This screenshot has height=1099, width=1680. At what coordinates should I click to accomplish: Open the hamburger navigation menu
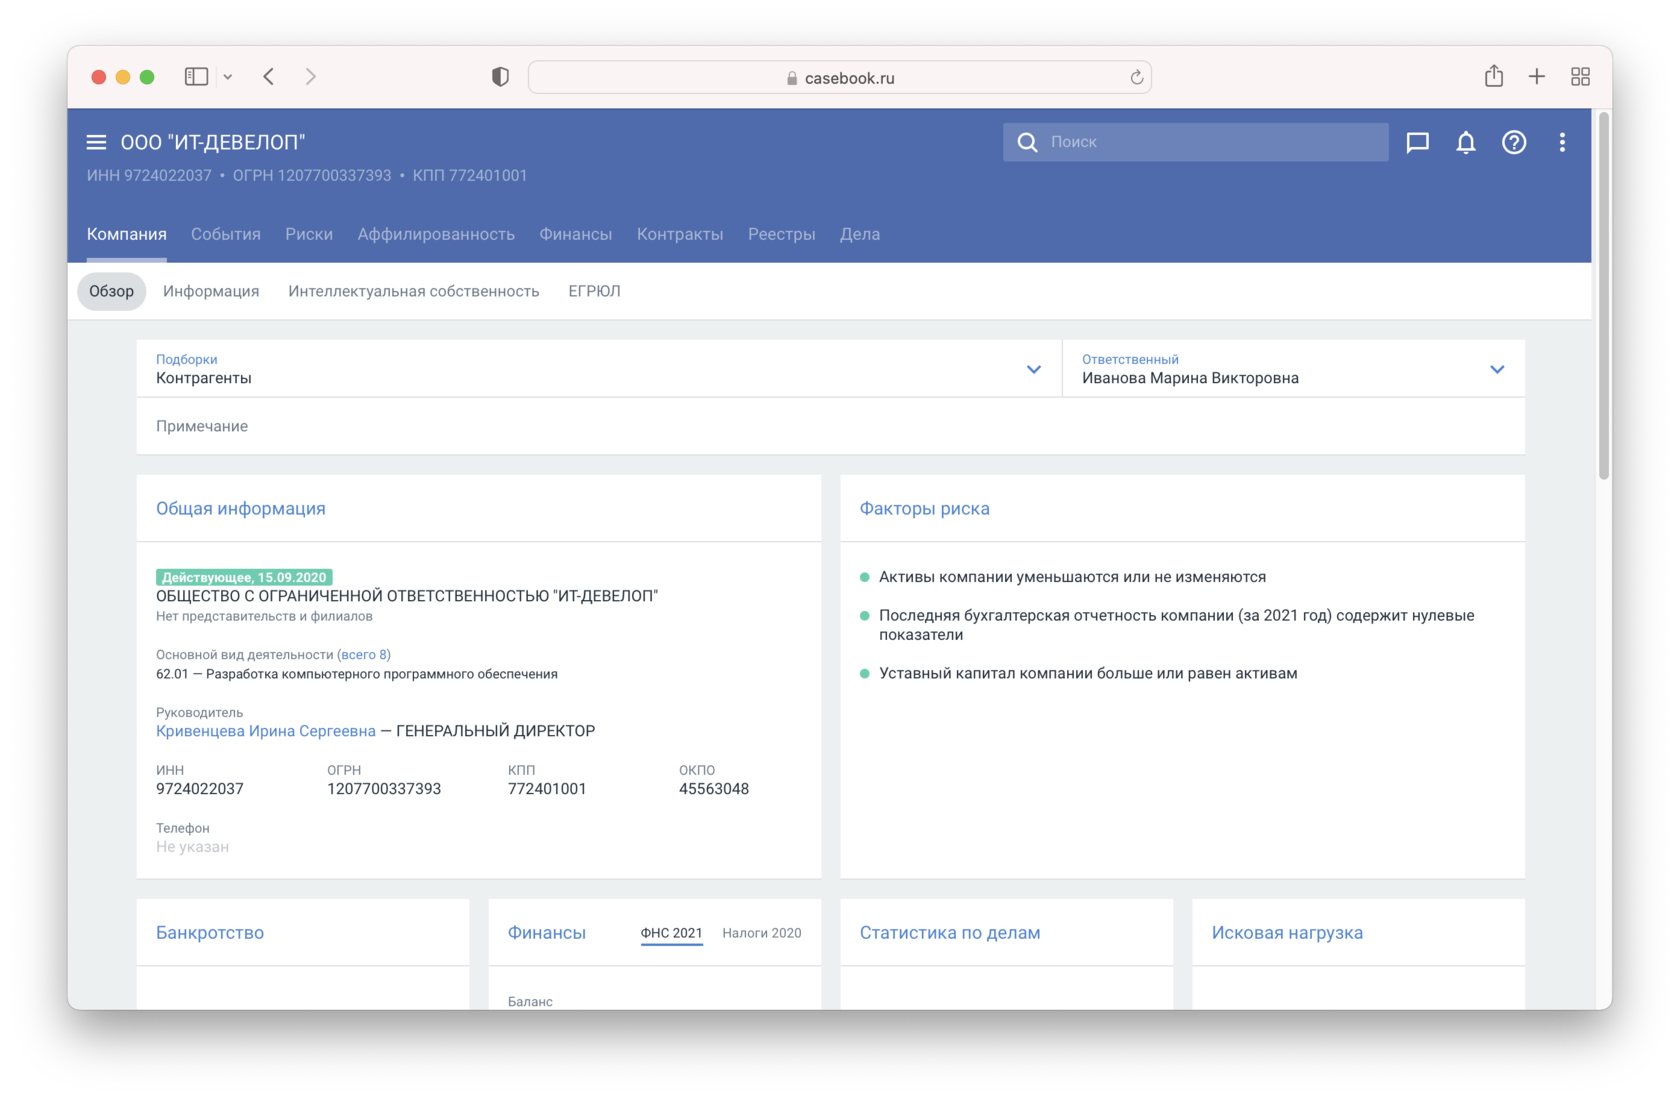click(96, 142)
